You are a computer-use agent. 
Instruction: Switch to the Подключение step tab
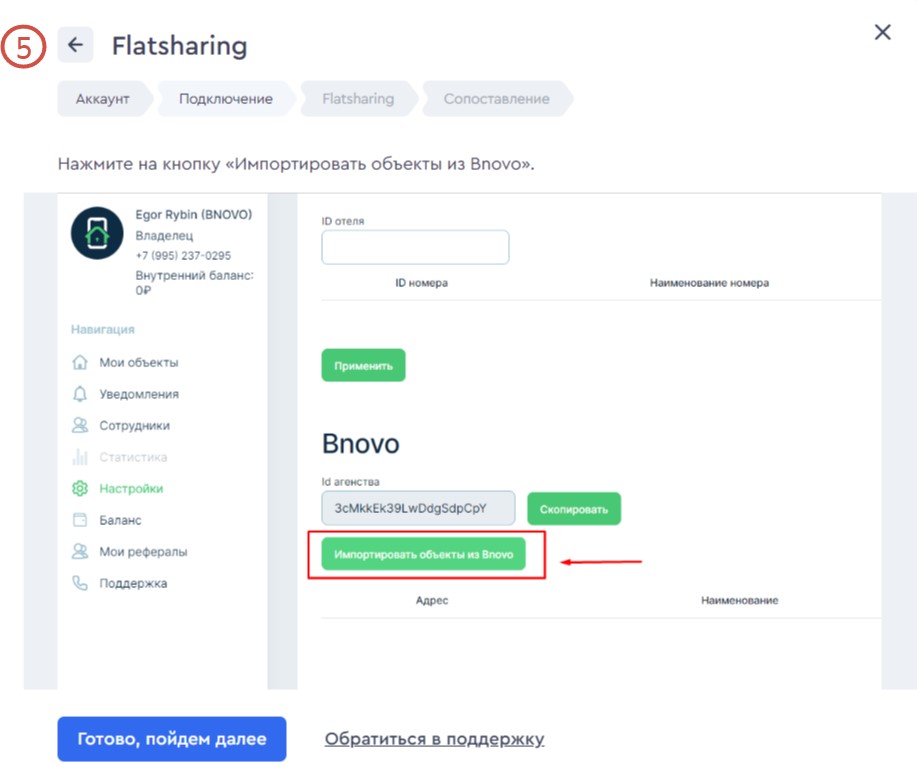225,99
